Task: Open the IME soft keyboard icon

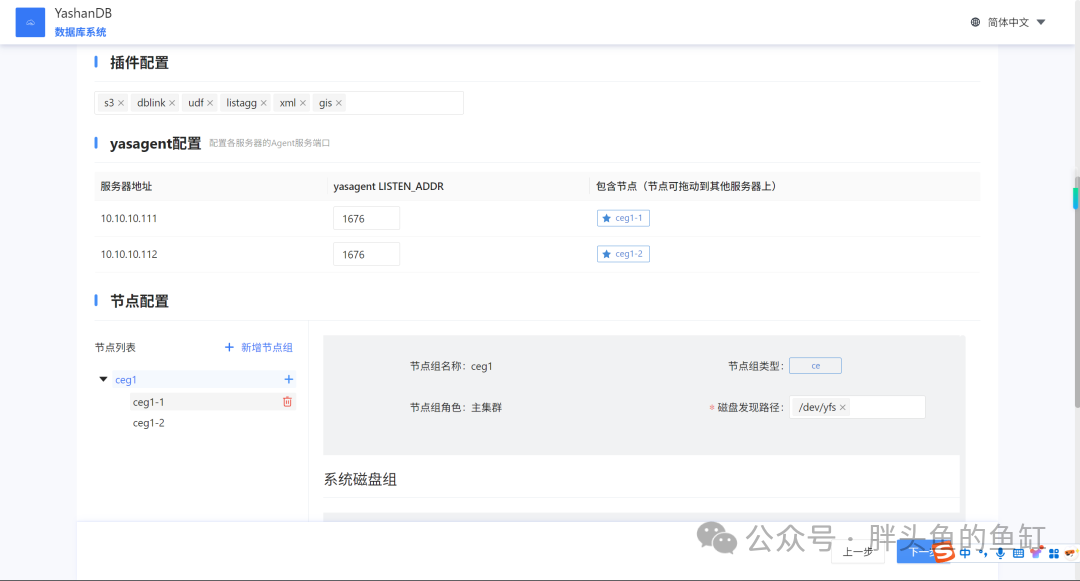Action: coord(1018,553)
